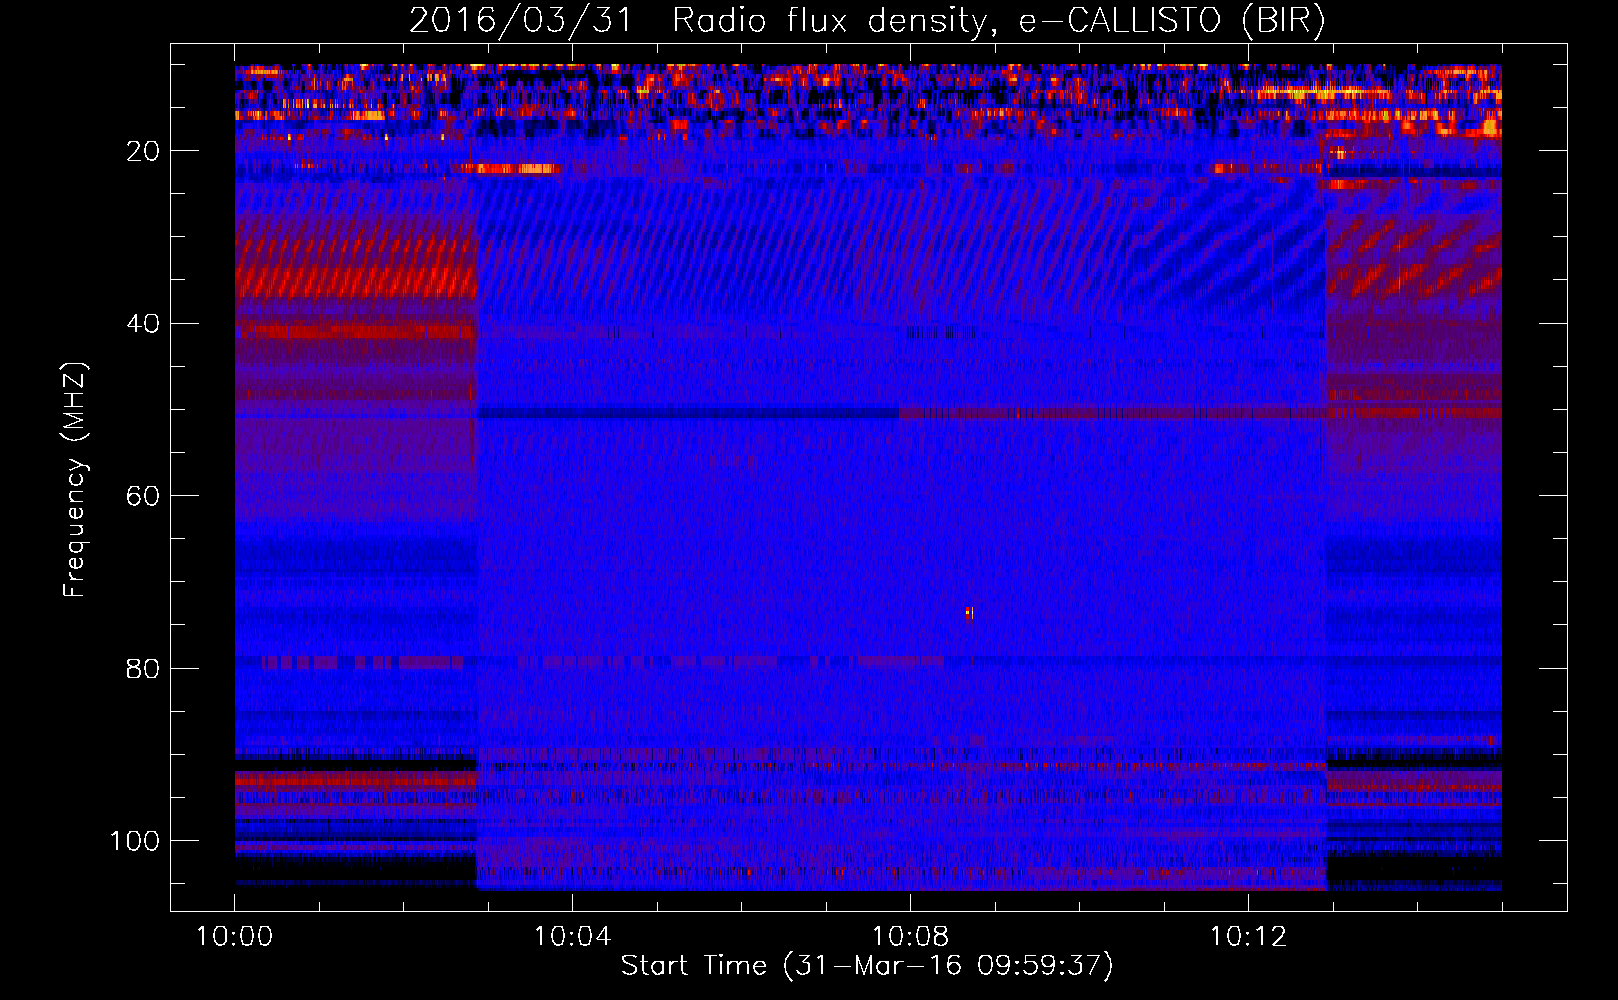The width and height of the screenshot is (1618, 1000).
Task: Click the 'Start Time (31-Mar-16 09:59:37)' x-axis label
Action: [x=867, y=966]
